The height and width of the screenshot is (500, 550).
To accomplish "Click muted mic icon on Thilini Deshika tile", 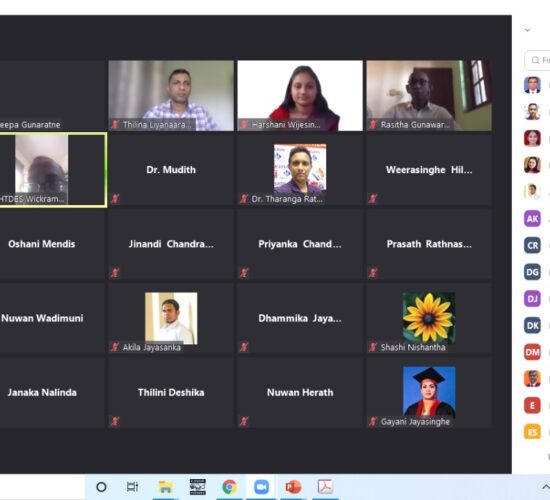I will pyautogui.click(x=115, y=421).
